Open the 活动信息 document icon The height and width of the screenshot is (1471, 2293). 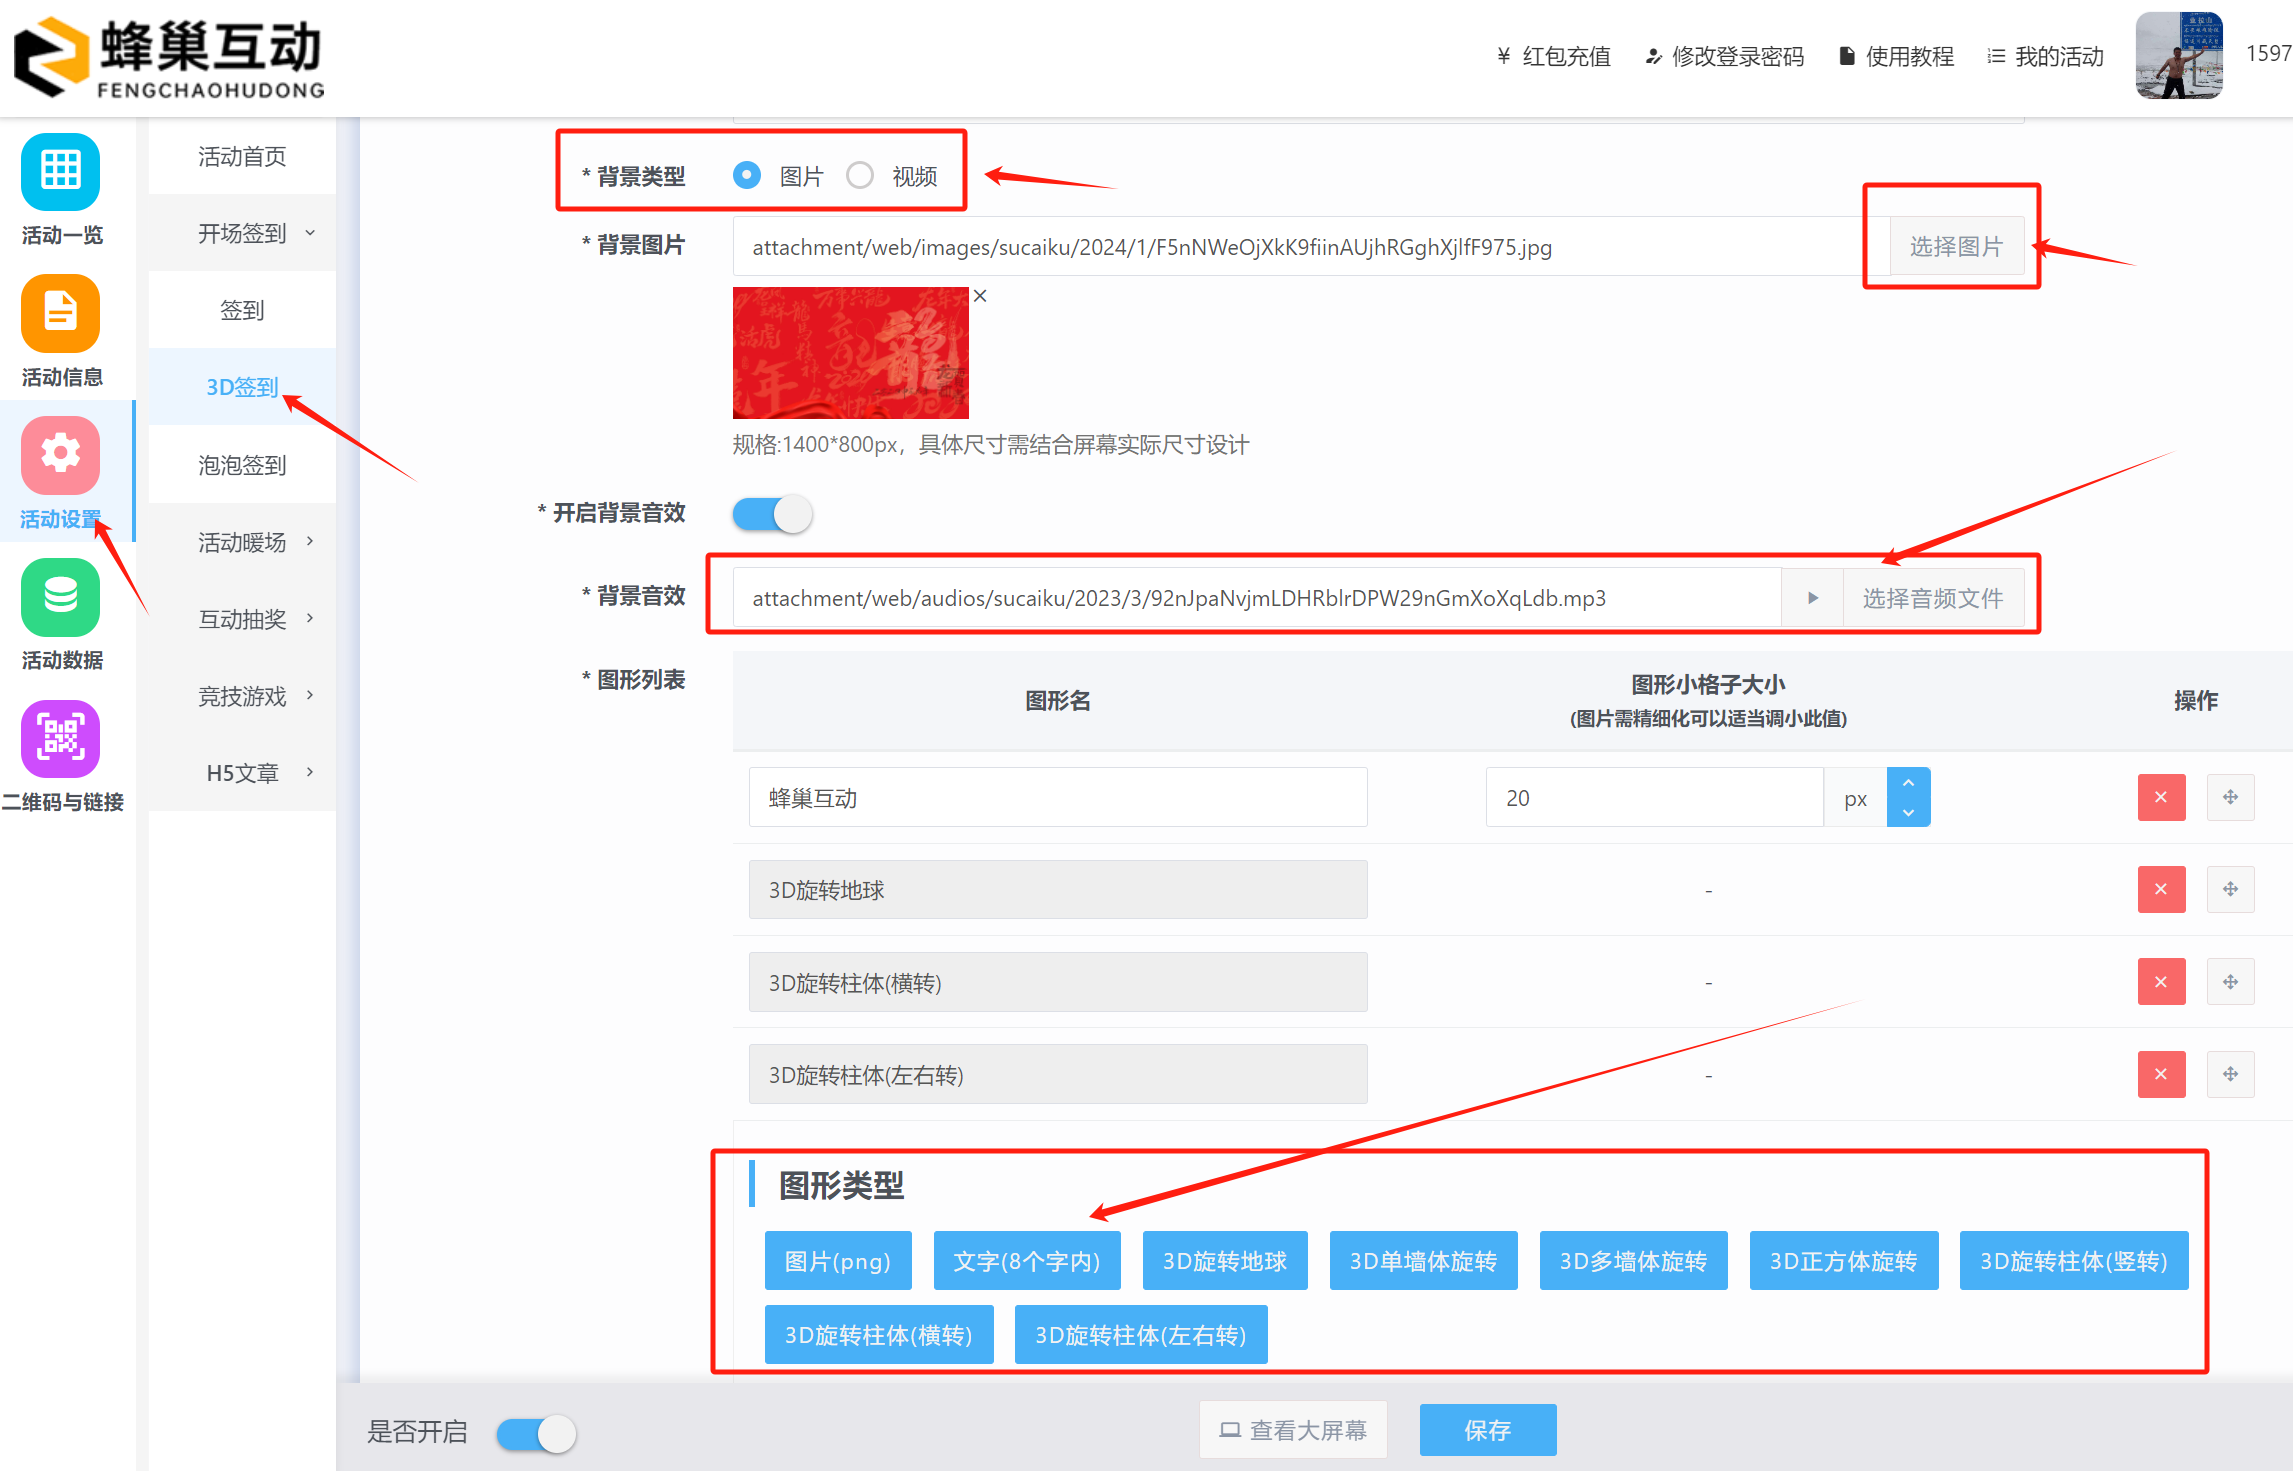click(x=60, y=313)
